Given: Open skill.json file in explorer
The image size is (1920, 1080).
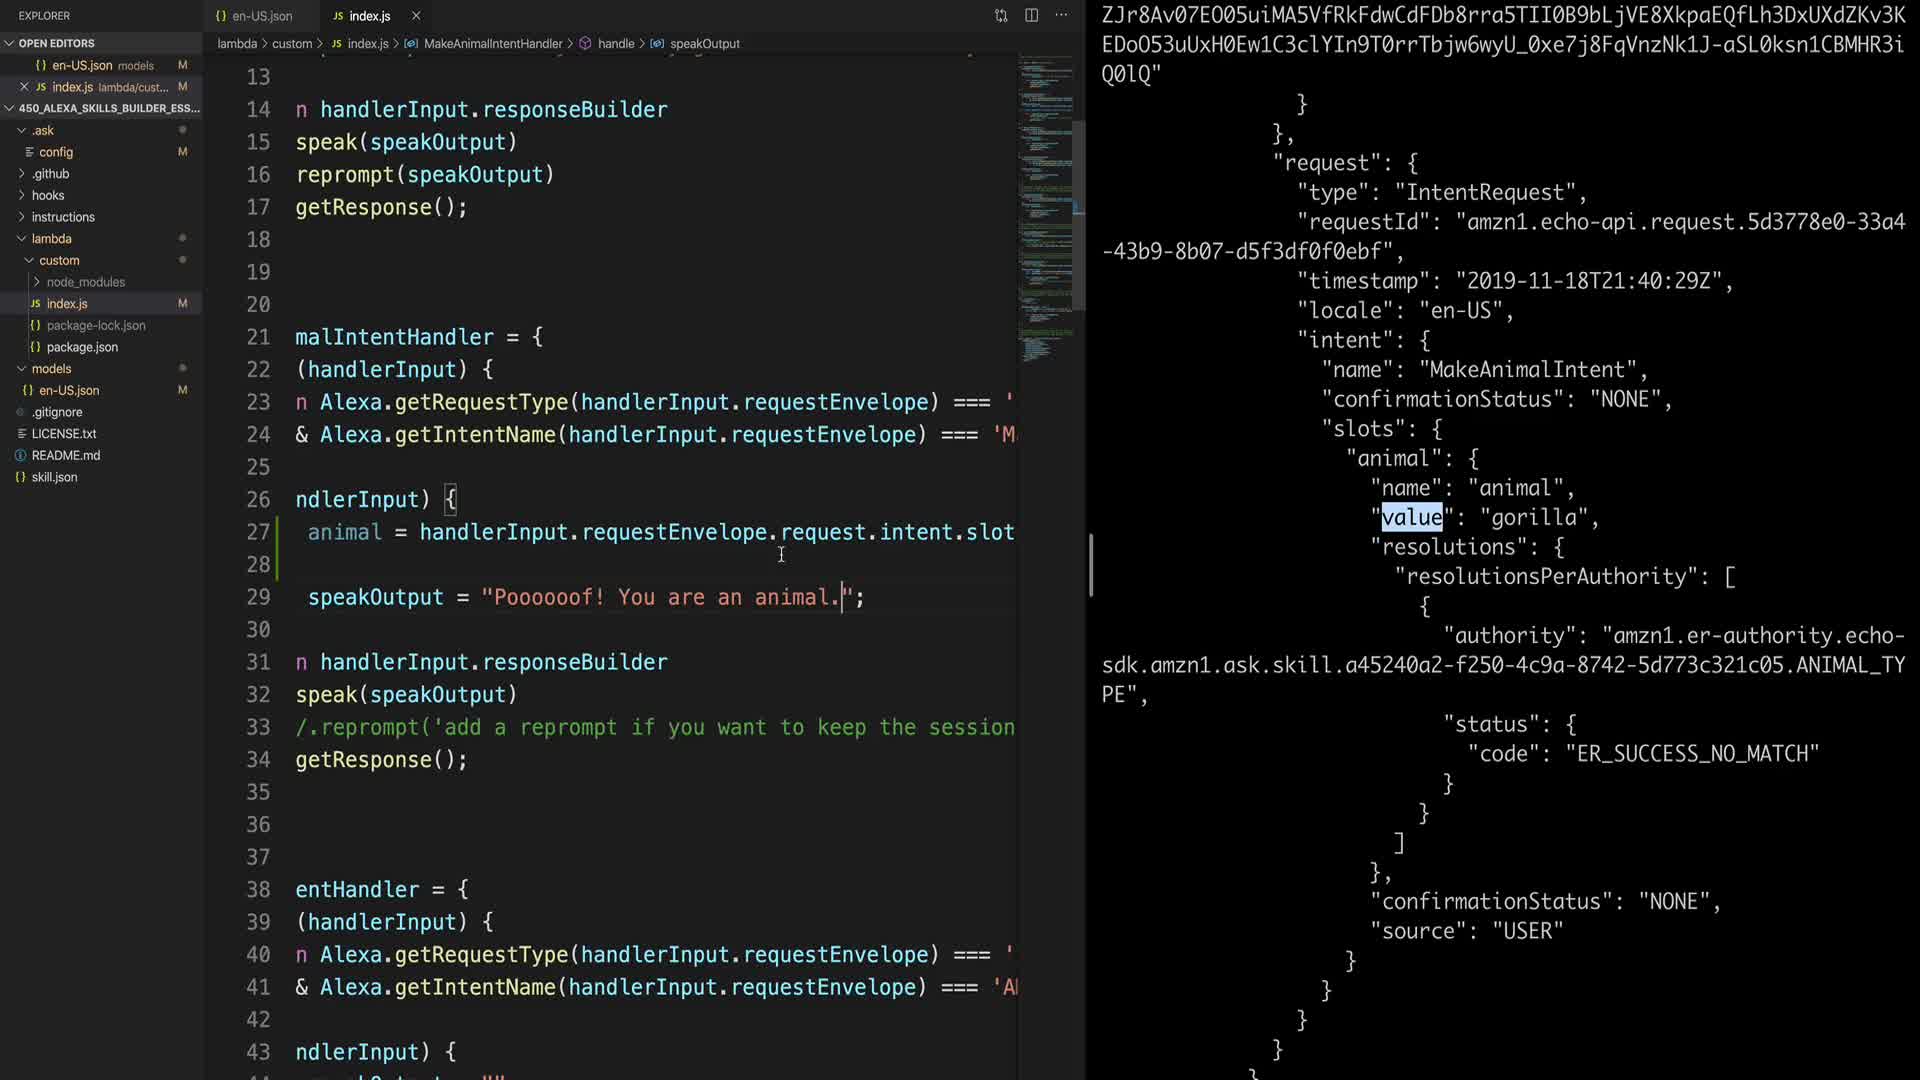Looking at the screenshot, I should coord(54,477).
